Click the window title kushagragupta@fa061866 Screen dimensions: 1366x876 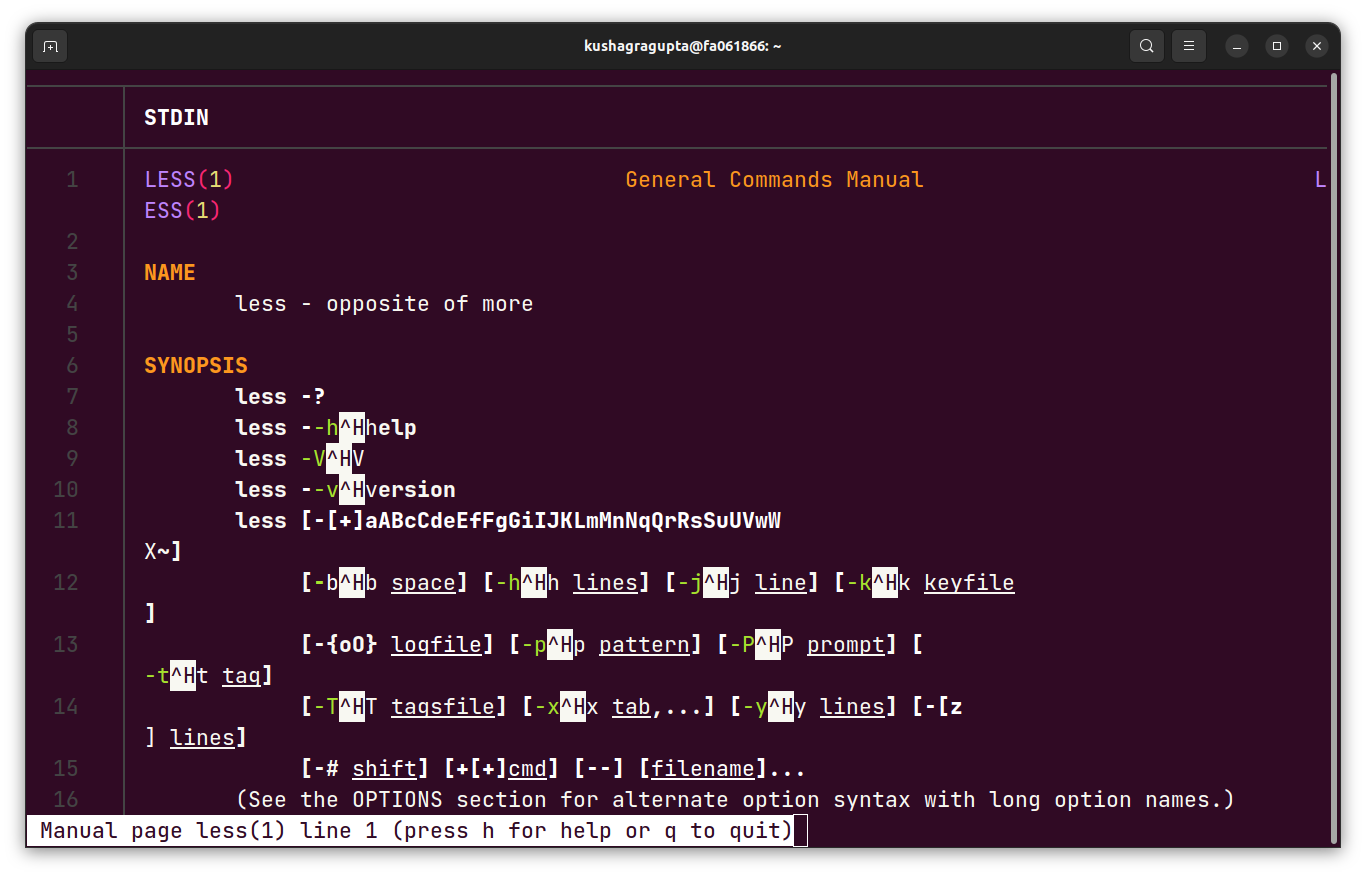[683, 45]
